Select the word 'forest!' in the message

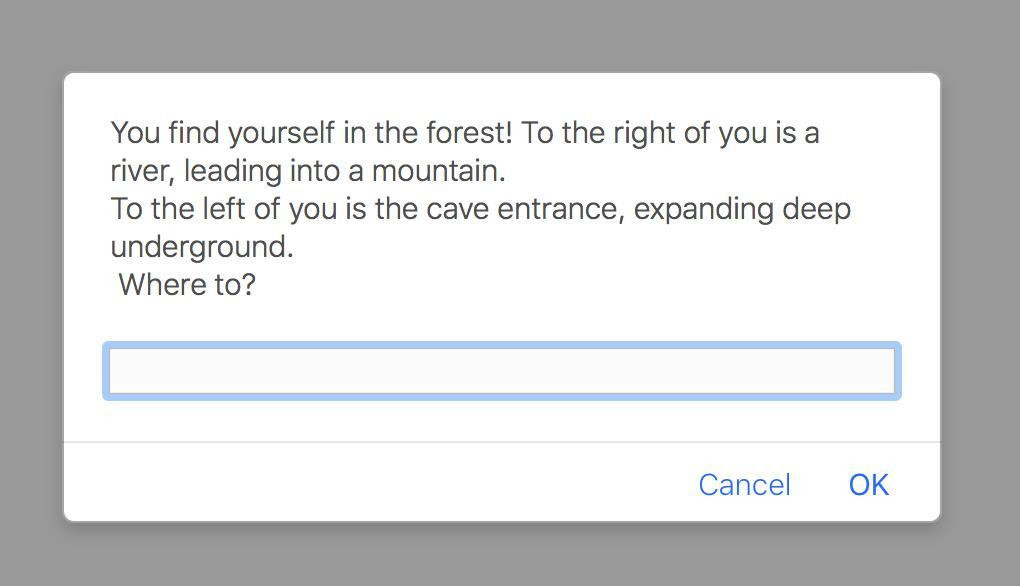point(469,133)
